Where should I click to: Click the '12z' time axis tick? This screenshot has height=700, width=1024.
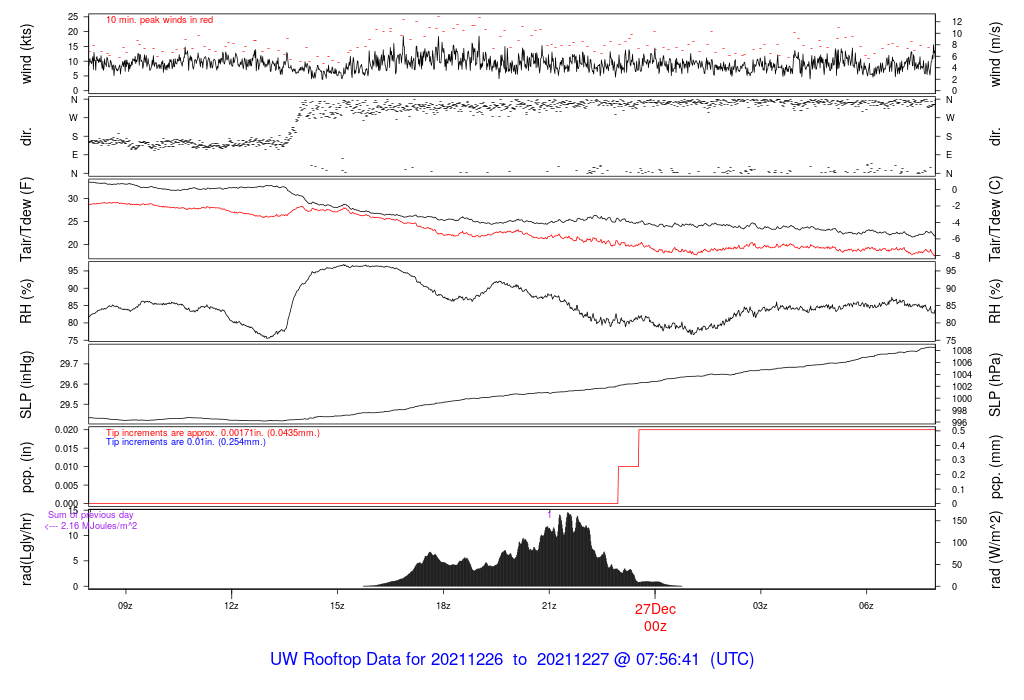[231, 605]
